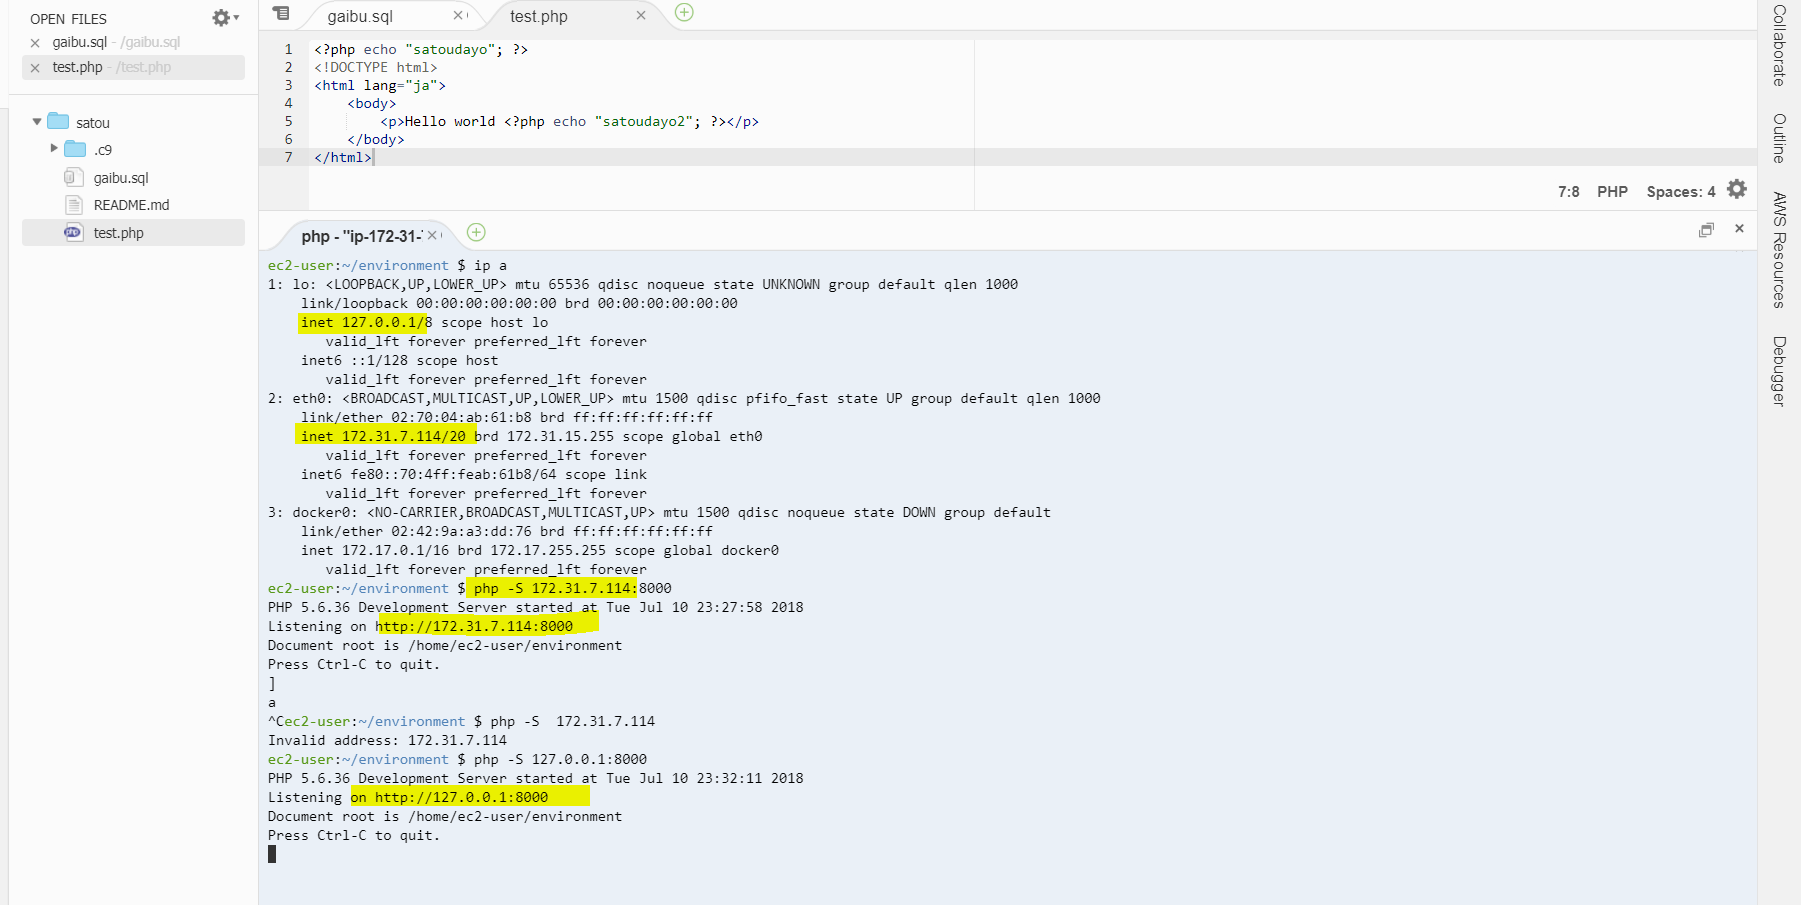Select test.php in file tree

[133, 232]
